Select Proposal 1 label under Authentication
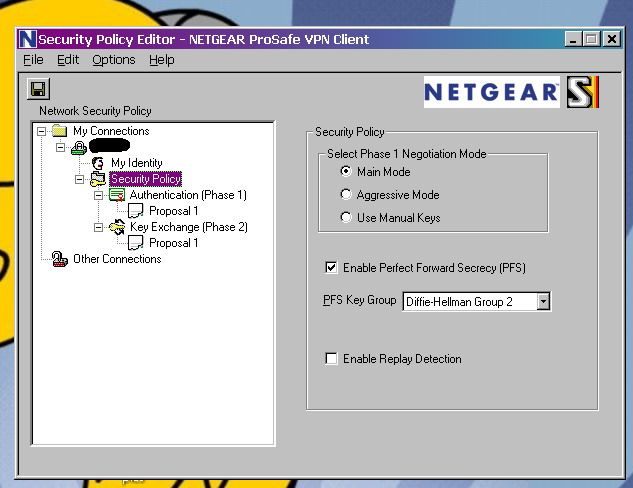The image size is (633, 488). pyautogui.click(x=174, y=211)
